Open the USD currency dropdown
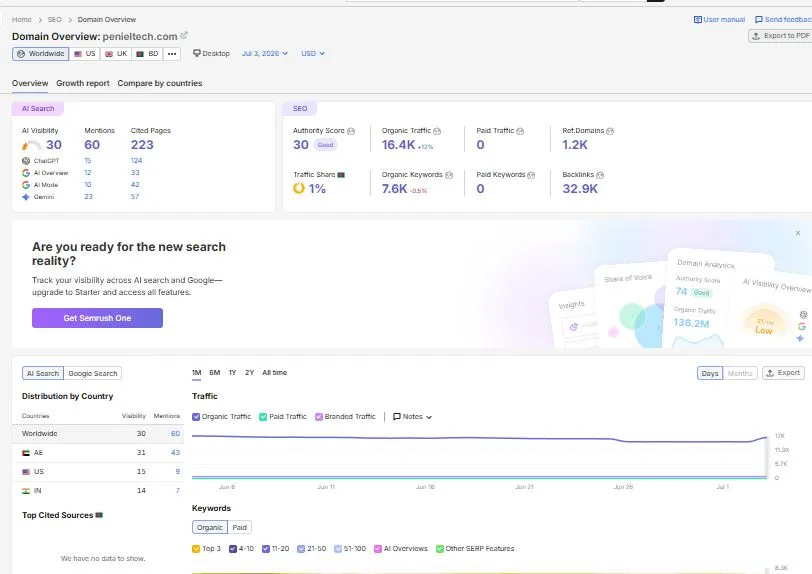 point(313,53)
